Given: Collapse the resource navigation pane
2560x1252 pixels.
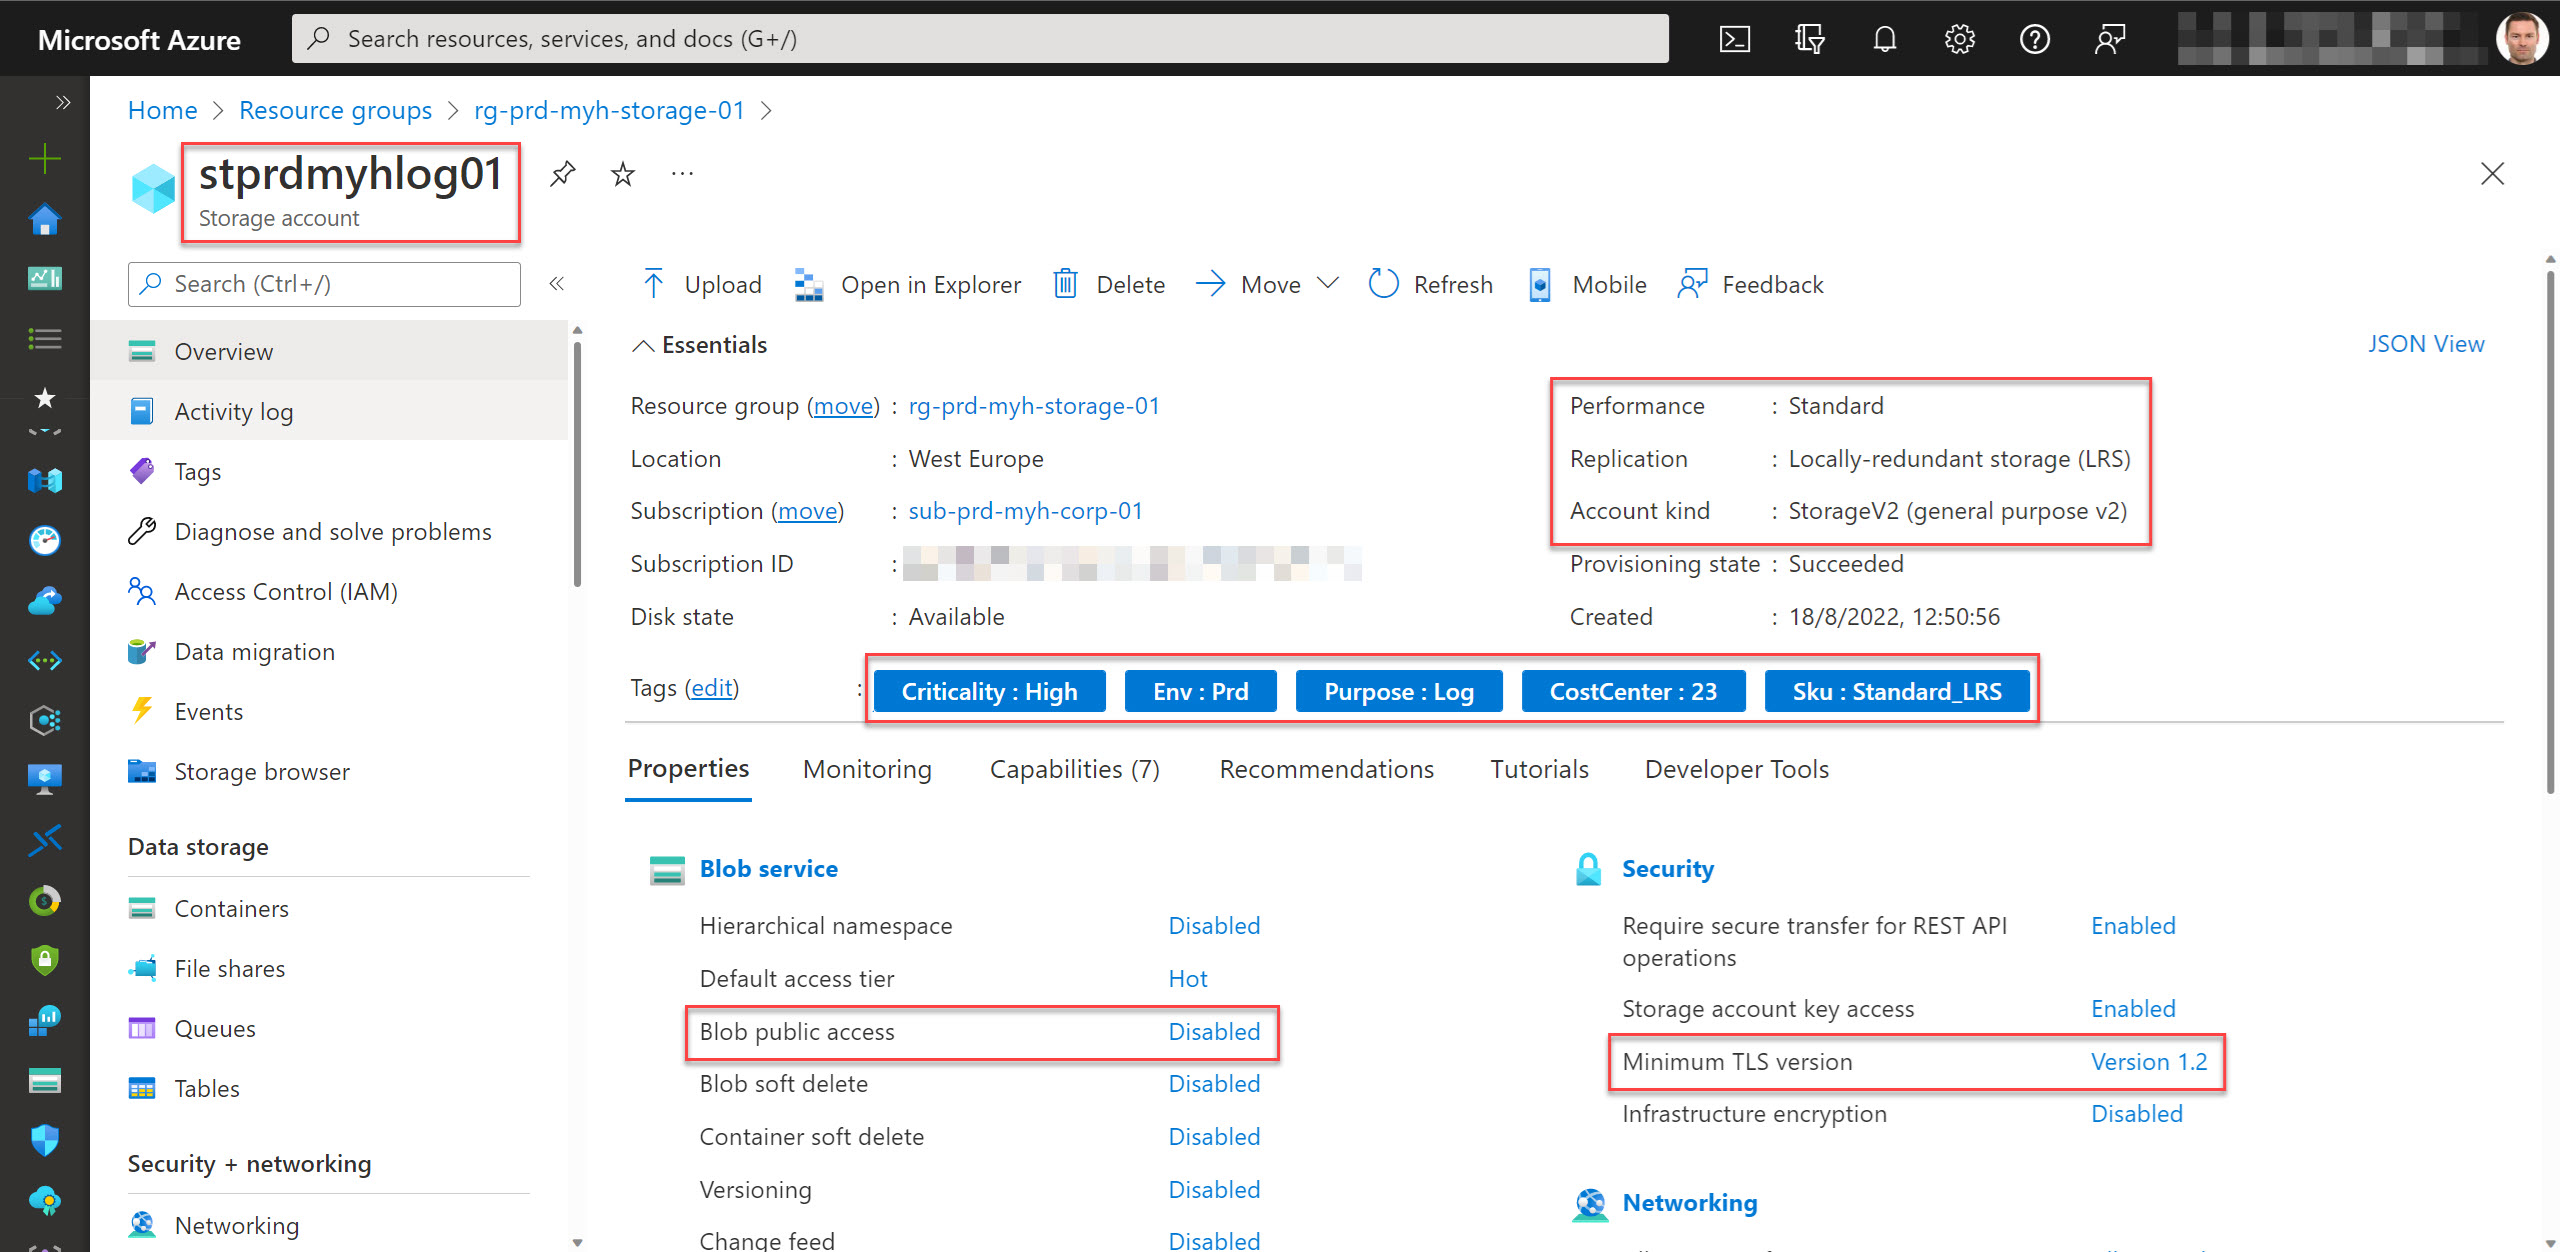Looking at the screenshot, I should coord(557,283).
